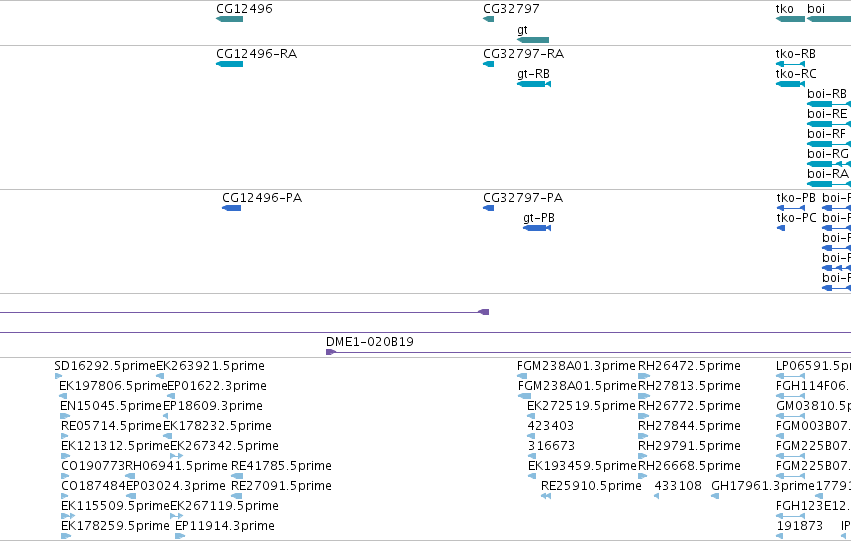Select the RE05714.5prime EST label
The height and width of the screenshot is (541, 851).
click(111, 426)
